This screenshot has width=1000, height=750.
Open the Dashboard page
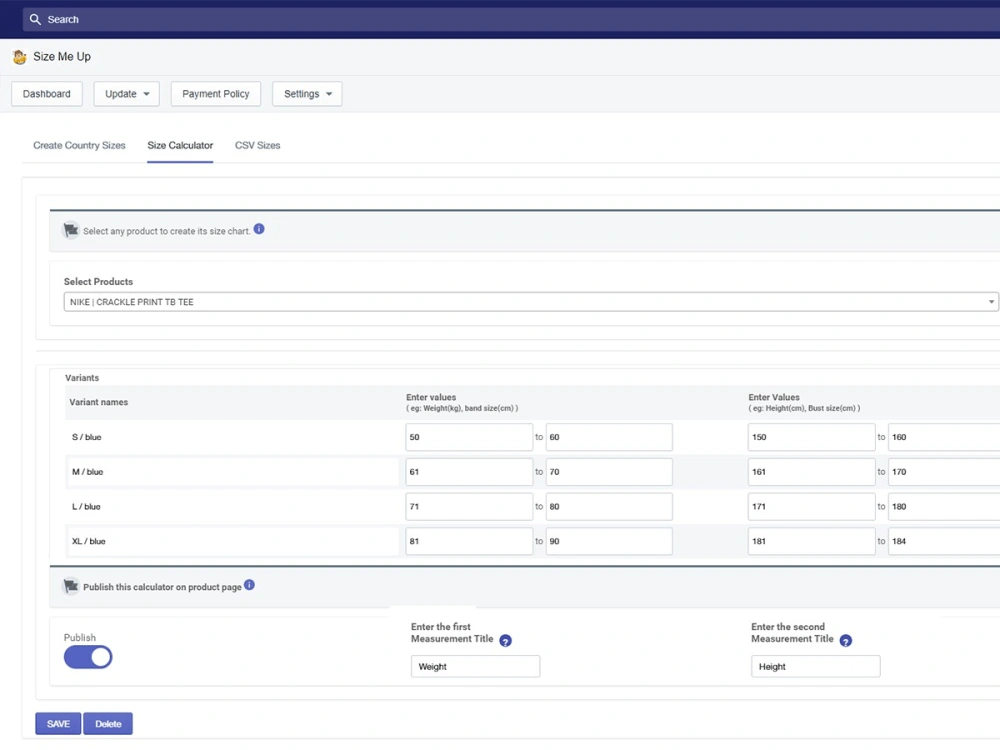[47, 94]
